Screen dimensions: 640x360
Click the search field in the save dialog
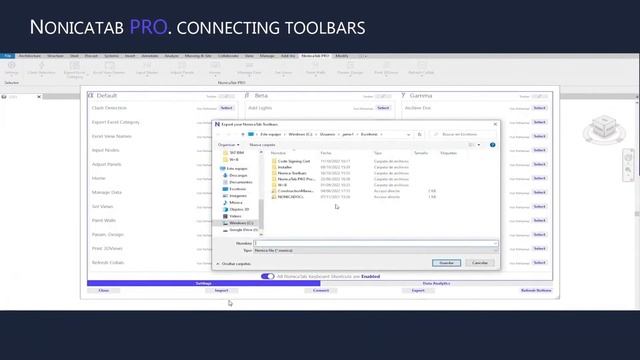[463, 134]
